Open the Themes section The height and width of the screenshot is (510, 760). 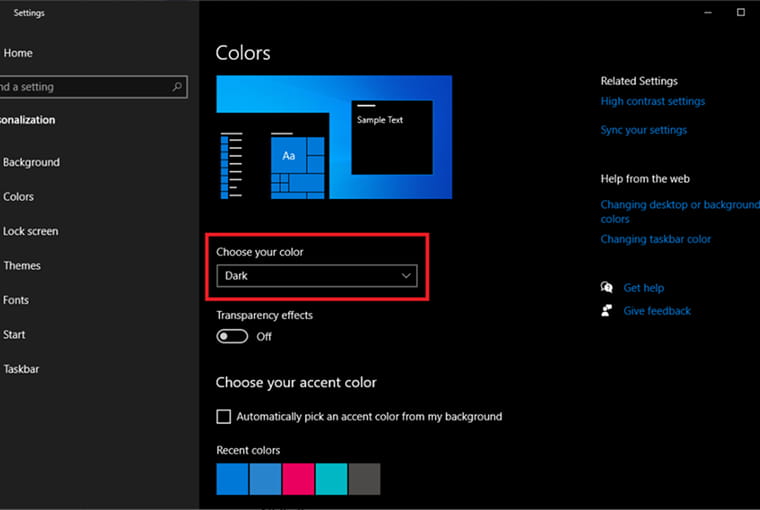22,266
